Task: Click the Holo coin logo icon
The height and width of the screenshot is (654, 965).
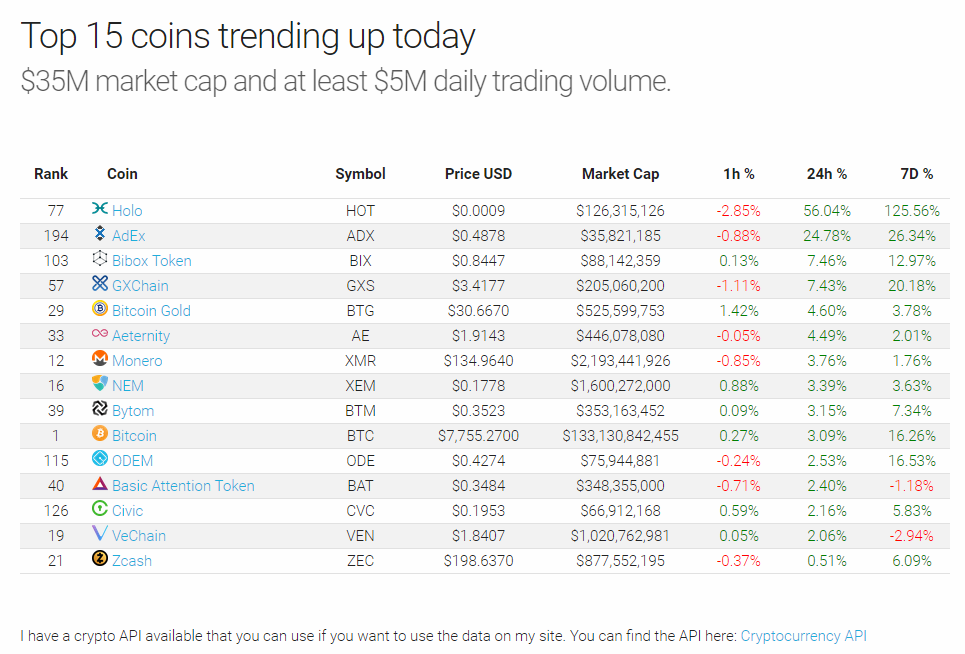Action: 99,210
